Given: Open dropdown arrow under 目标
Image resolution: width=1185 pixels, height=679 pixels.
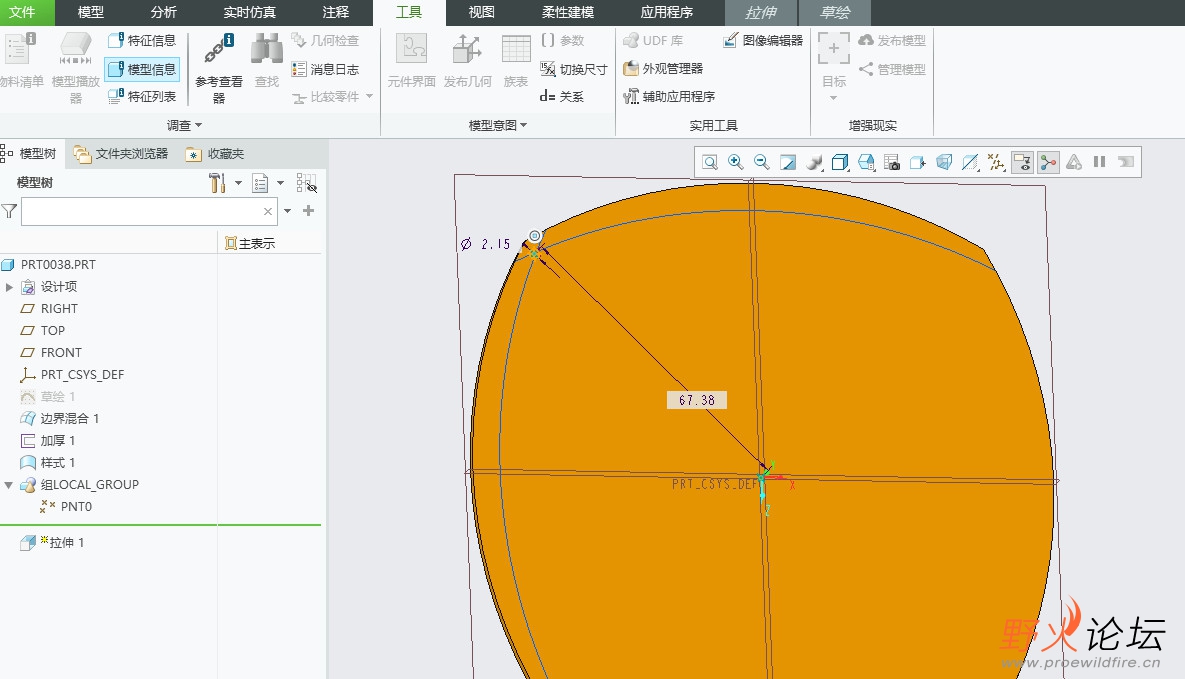Looking at the screenshot, I should tap(834, 98).
